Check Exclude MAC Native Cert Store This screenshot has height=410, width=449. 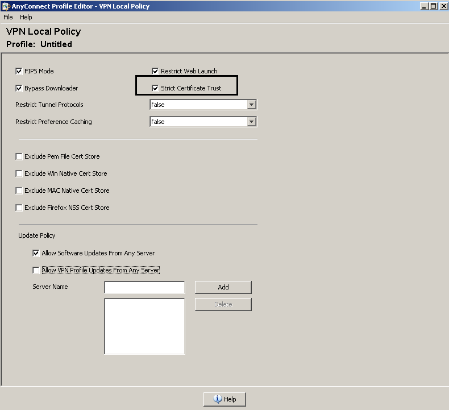click(19, 190)
